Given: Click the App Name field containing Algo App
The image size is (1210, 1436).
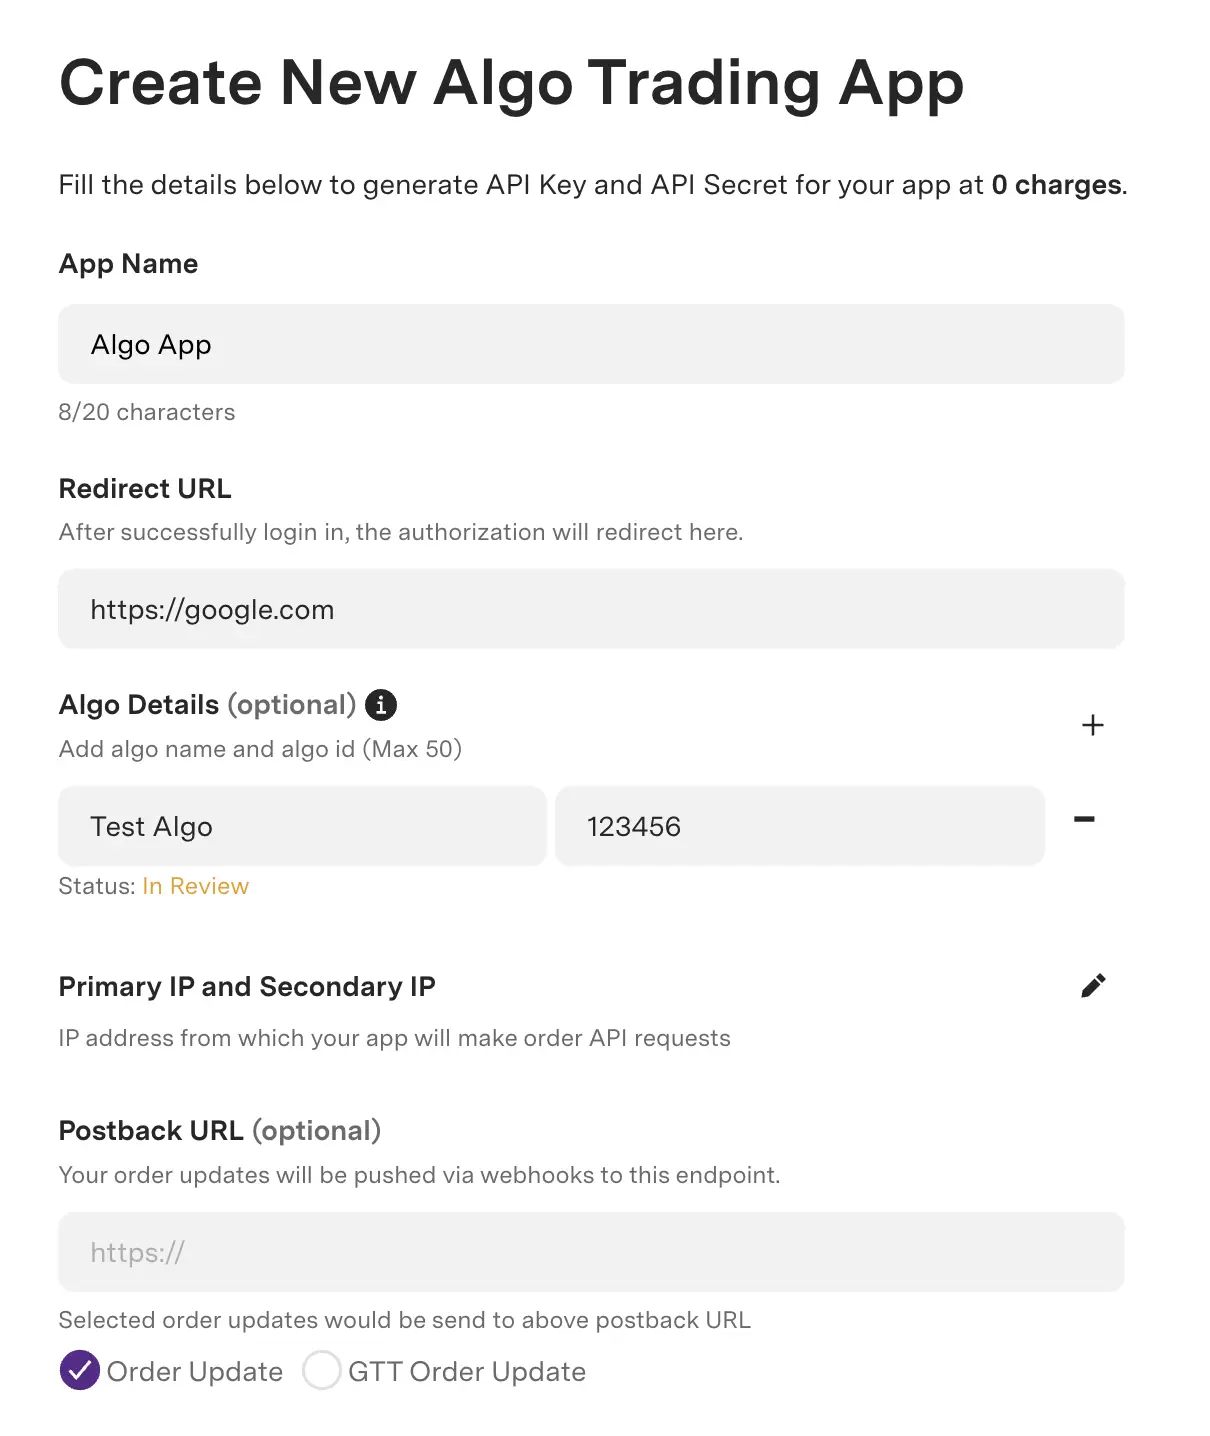Looking at the screenshot, I should (591, 344).
